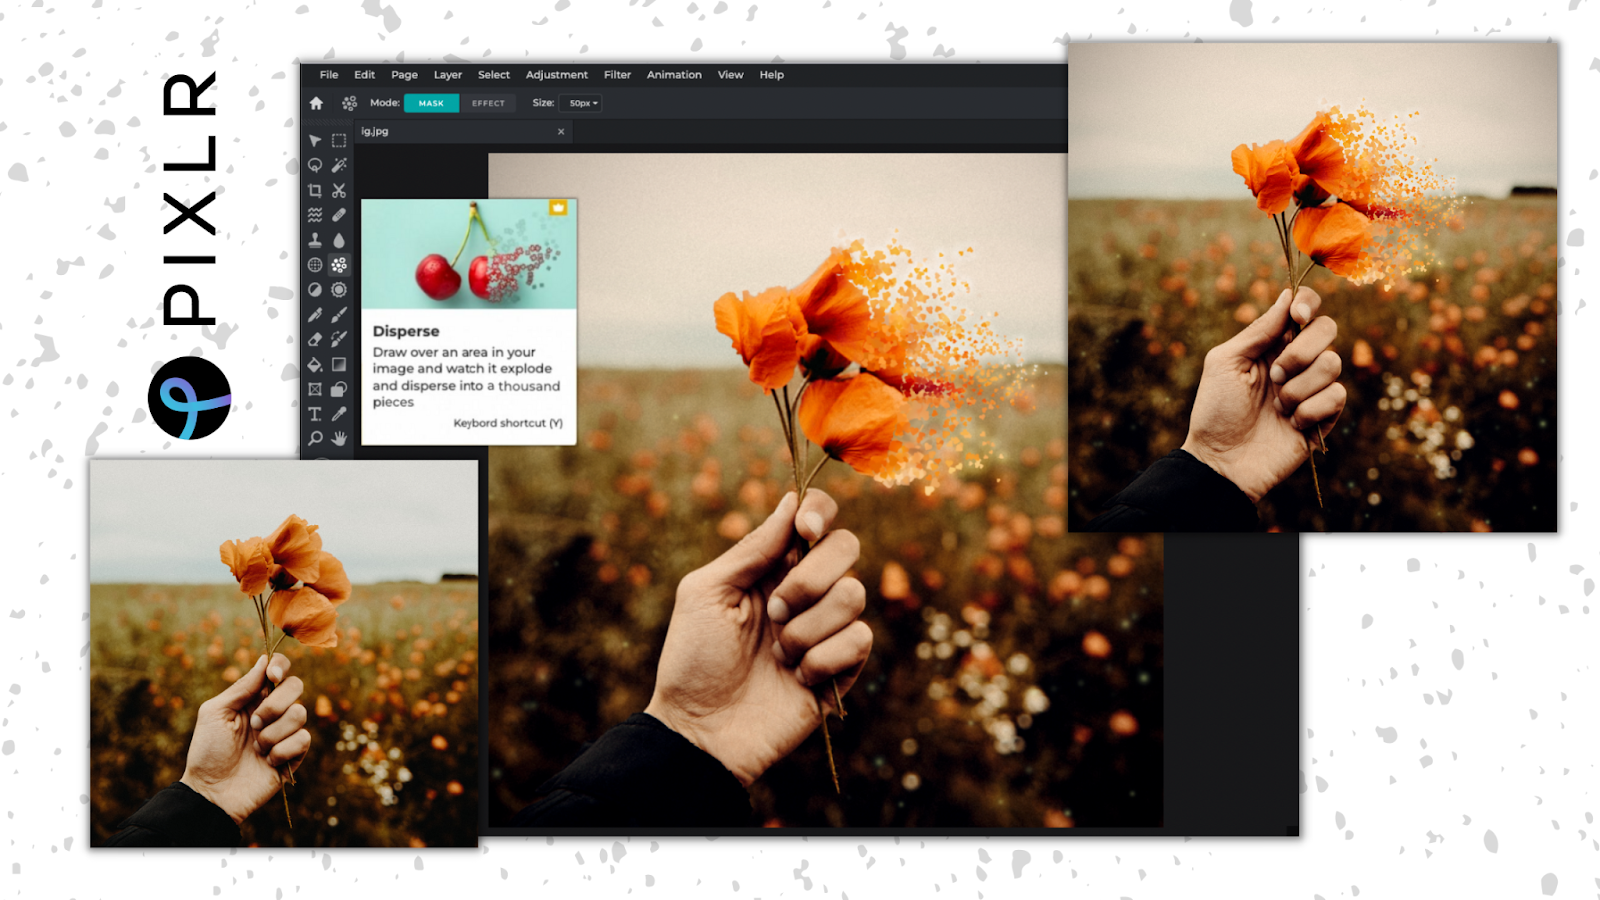
Task: Click the "Disperse" tooltip title
Action: coord(406,331)
